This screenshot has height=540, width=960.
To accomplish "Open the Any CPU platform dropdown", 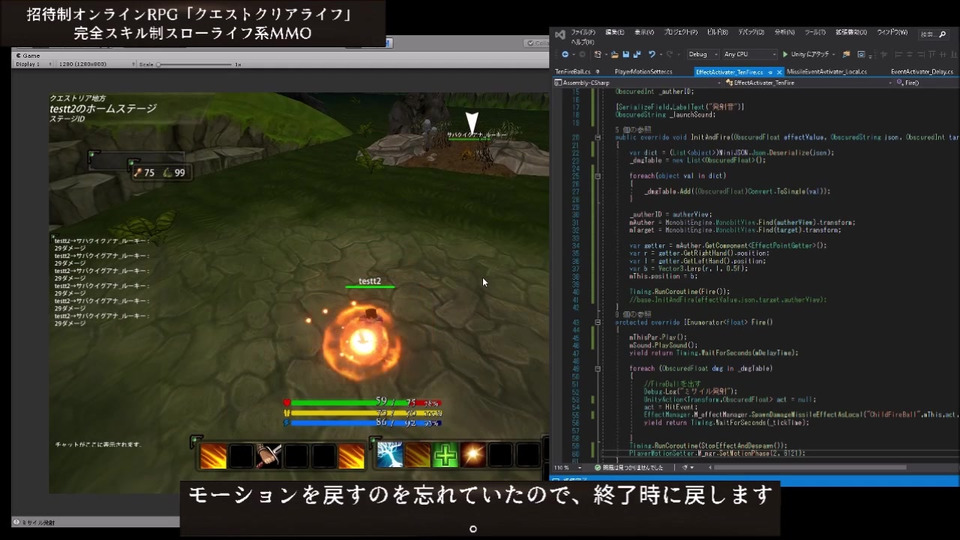I will (x=749, y=54).
